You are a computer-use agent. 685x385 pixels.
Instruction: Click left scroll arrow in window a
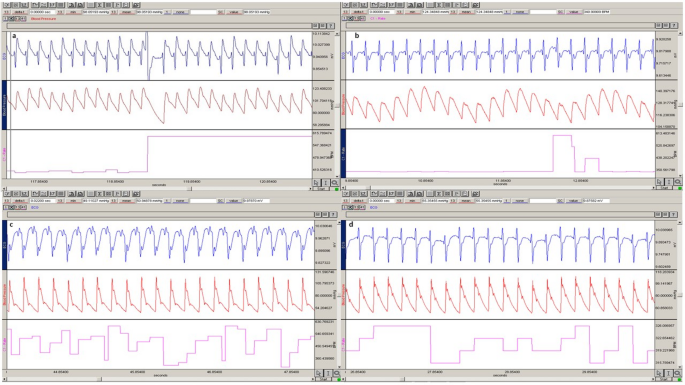[x=3, y=189]
